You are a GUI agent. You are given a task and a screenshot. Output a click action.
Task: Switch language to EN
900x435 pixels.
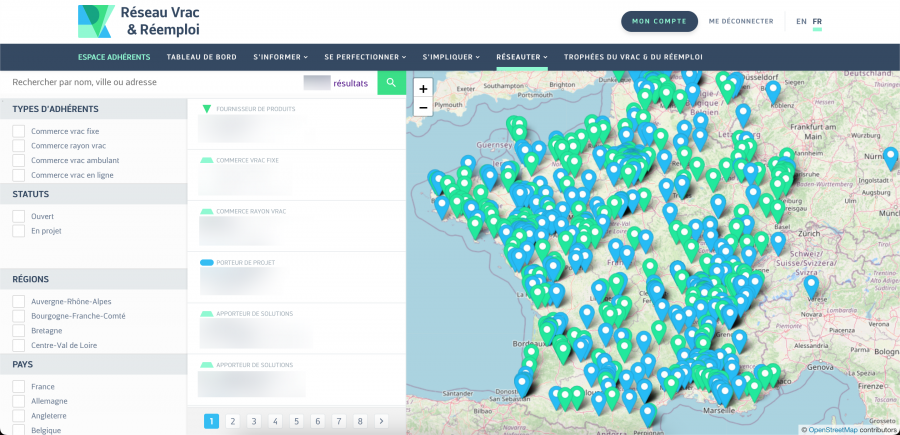point(801,21)
